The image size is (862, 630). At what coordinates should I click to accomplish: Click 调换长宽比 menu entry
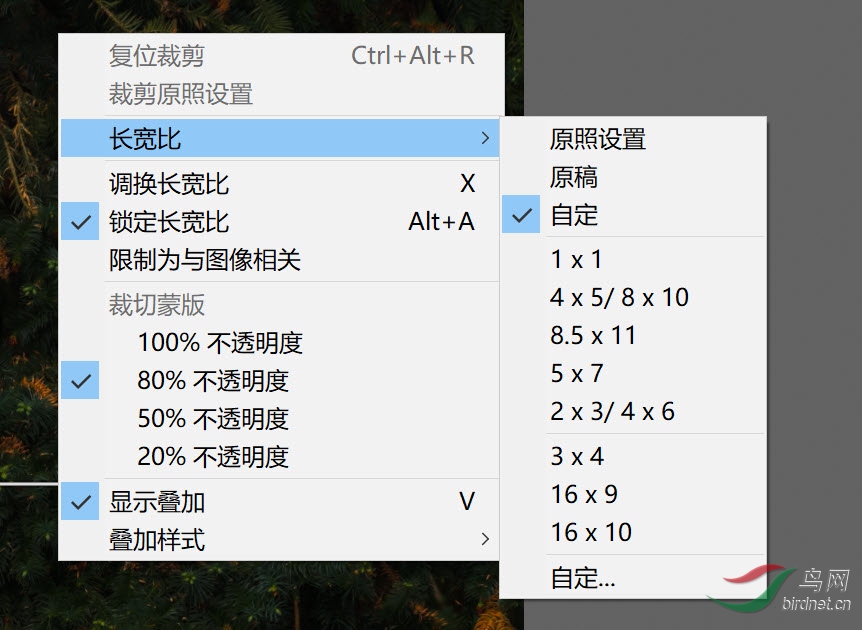coord(280,184)
